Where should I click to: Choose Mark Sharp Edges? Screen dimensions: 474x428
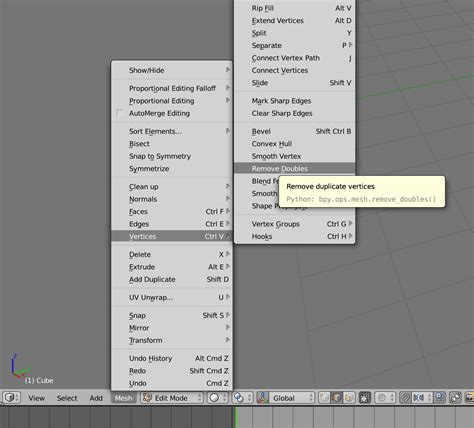pos(295,101)
